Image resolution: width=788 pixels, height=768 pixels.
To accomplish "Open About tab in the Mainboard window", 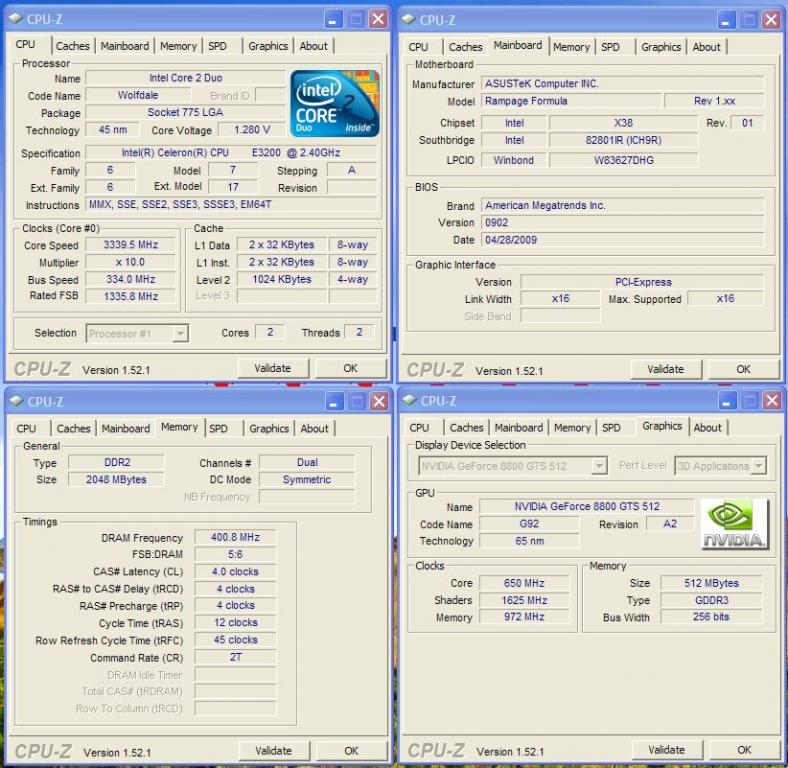I will pos(707,47).
